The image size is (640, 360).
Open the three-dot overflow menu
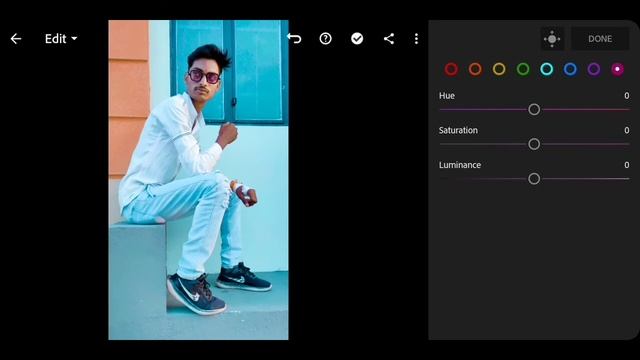click(416, 39)
